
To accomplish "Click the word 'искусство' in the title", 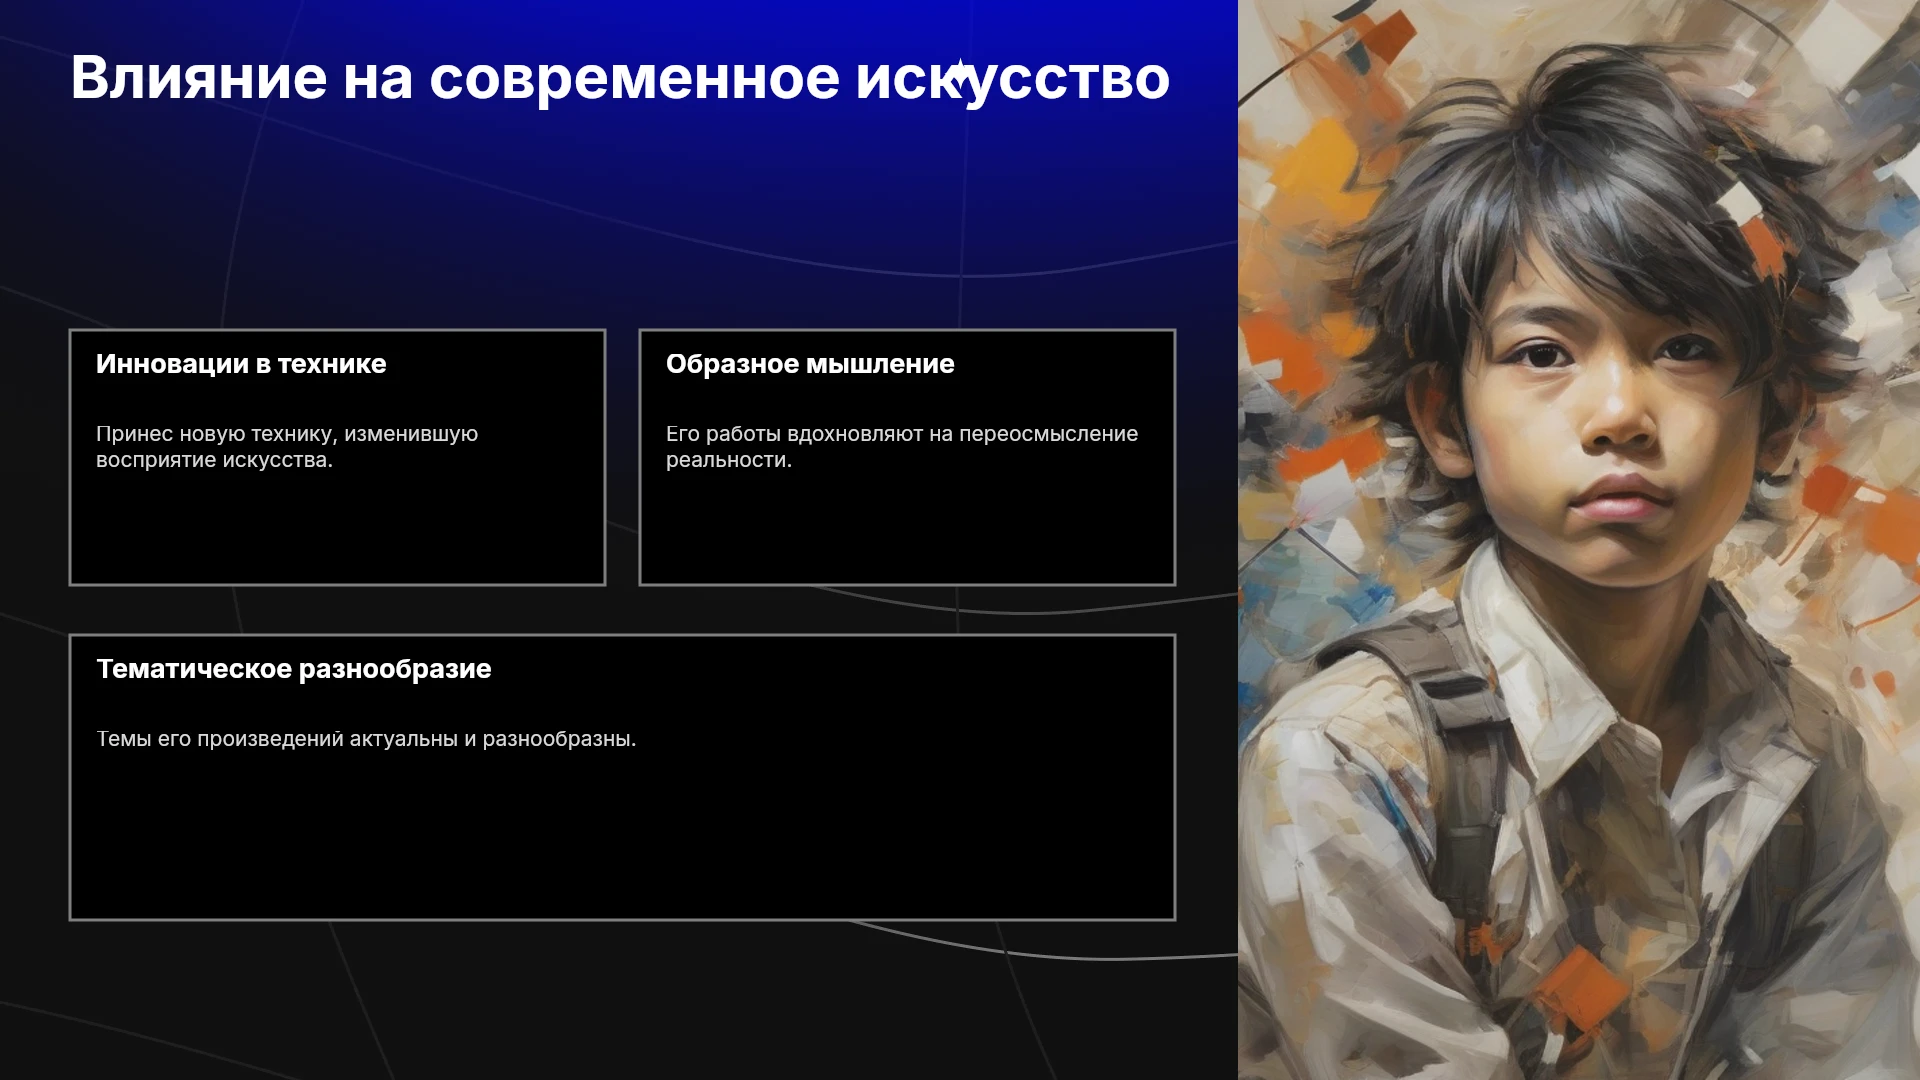I will click(1012, 80).
